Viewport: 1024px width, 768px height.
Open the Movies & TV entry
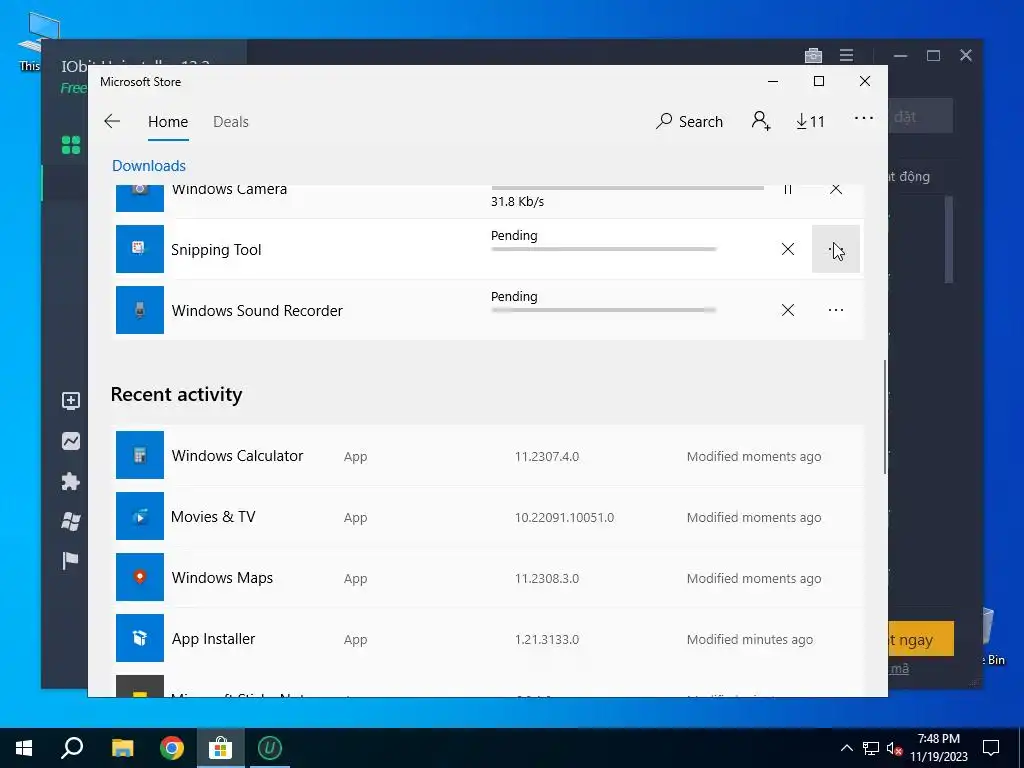coord(489,516)
